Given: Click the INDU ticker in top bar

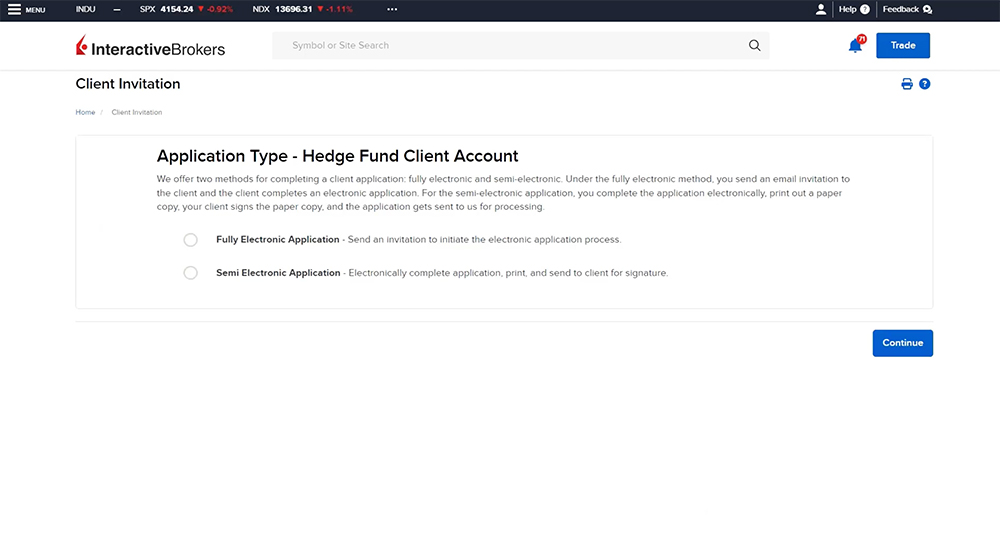Looking at the screenshot, I should [86, 9].
